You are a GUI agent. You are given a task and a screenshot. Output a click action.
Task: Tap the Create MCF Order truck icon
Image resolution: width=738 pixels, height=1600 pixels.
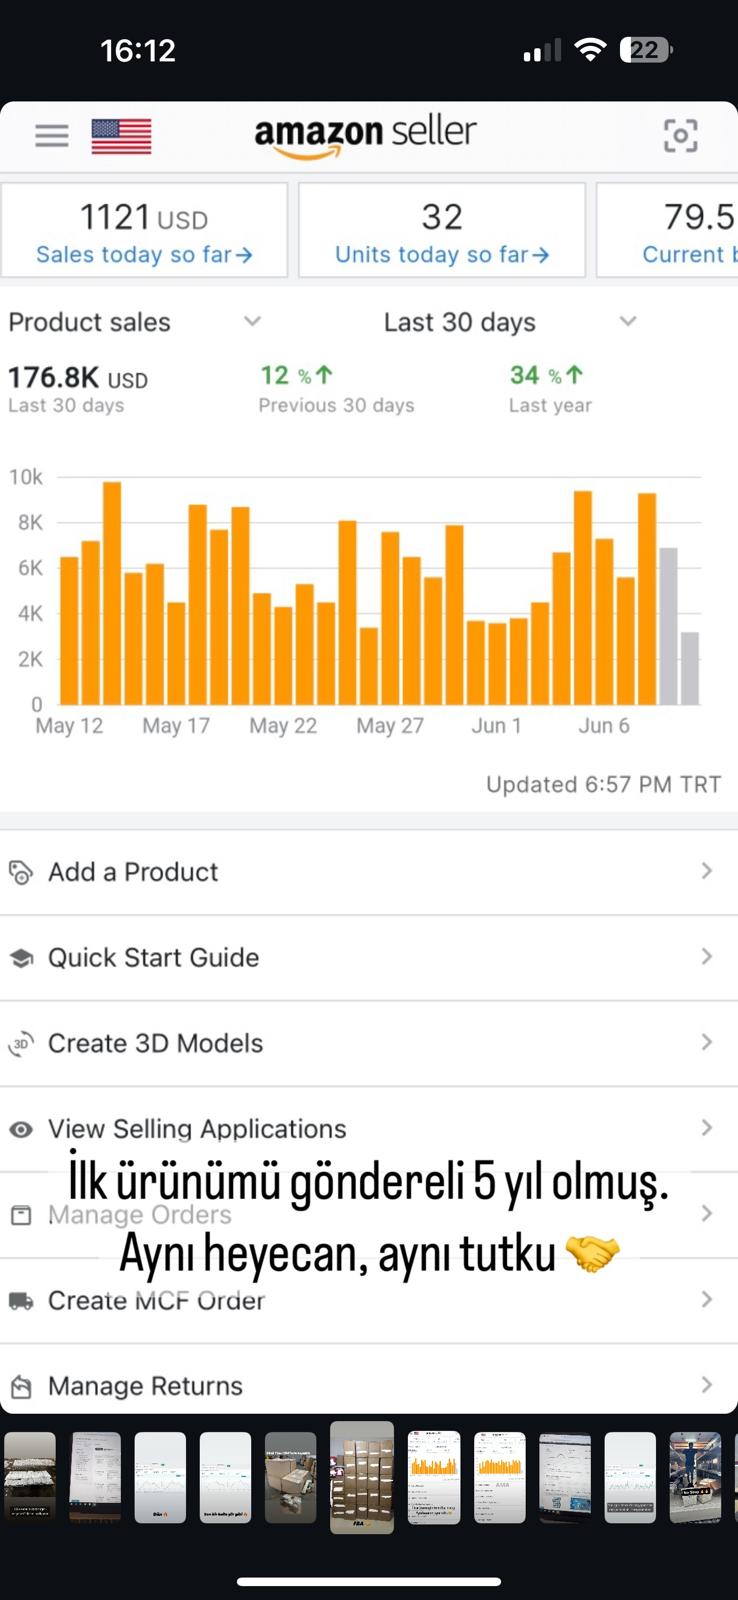pos(21,1301)
